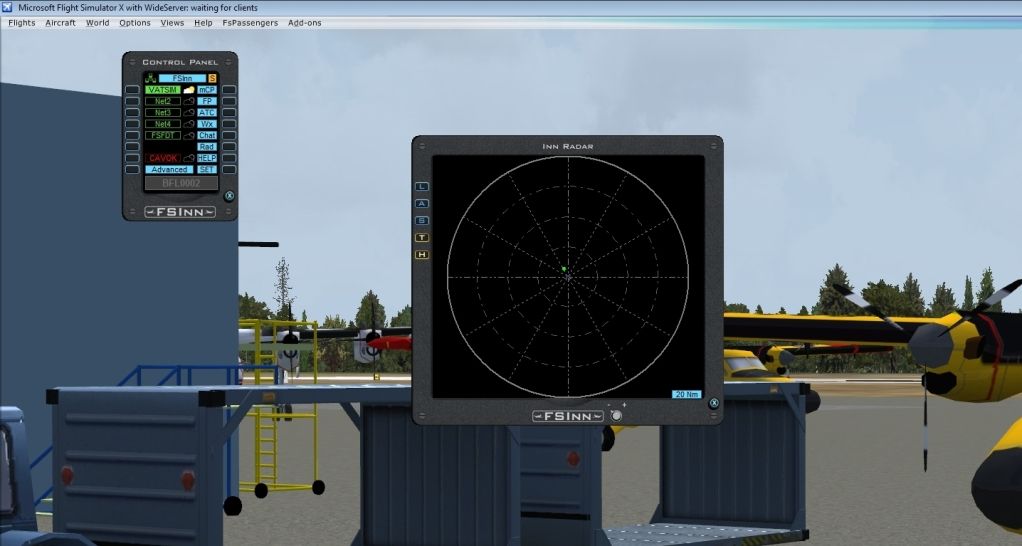
Task: Open the Chat panel
Action: (x=207, y=136)
